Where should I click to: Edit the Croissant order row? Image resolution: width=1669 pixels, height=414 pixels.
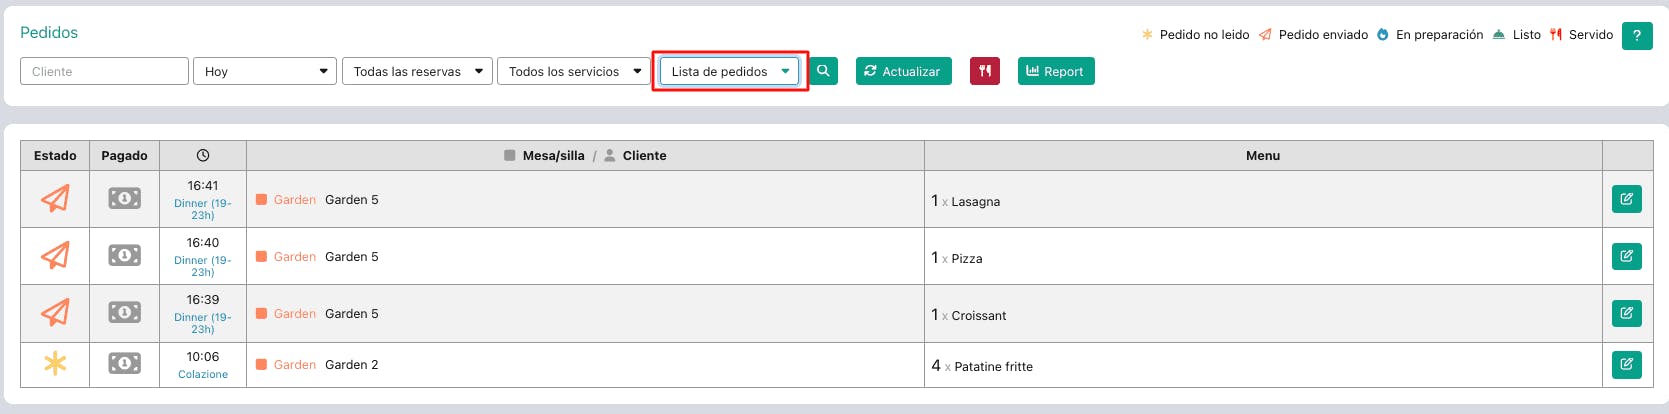click(x=1626, y=313)
